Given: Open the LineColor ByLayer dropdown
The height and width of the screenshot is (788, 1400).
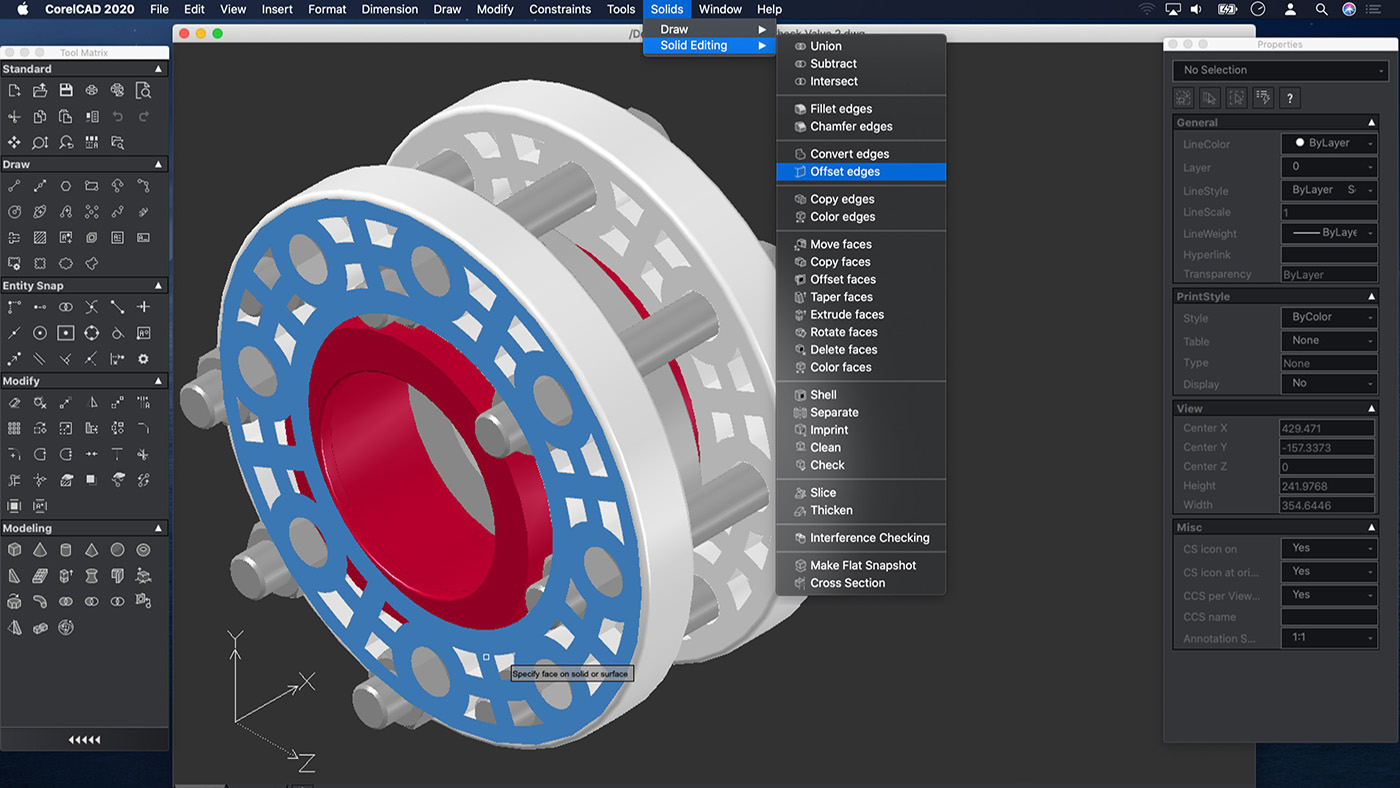Looking at the screenshot, I should [x=1329, y=143].
